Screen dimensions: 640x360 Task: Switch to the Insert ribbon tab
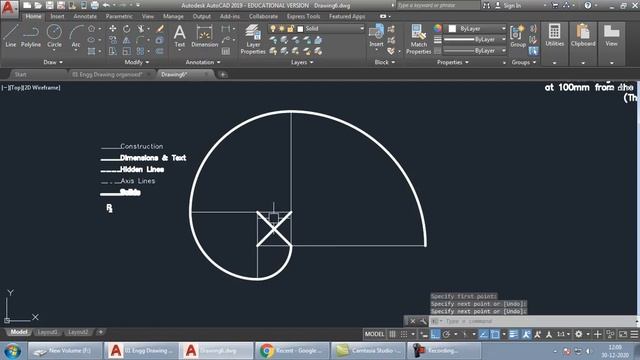tap(57, 16)
